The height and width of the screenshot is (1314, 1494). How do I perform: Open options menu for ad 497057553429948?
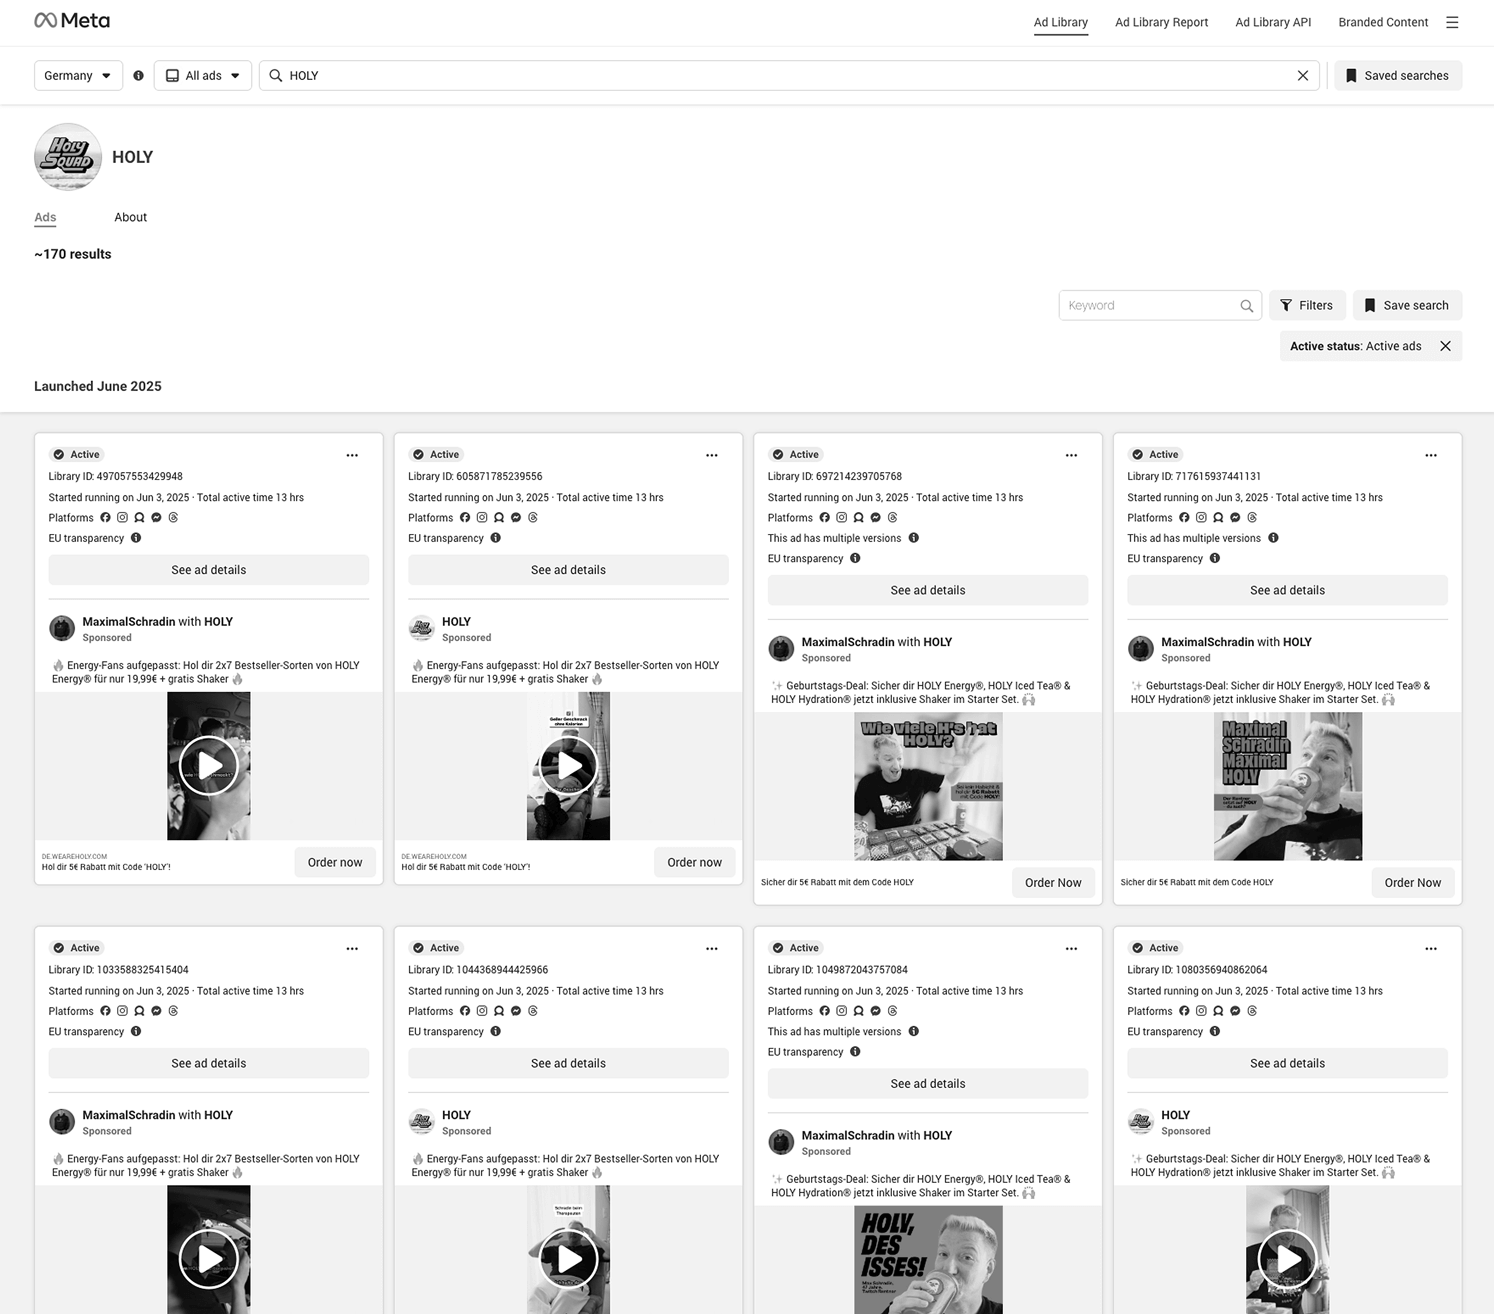pyautogui.click(x=352, y=455)
